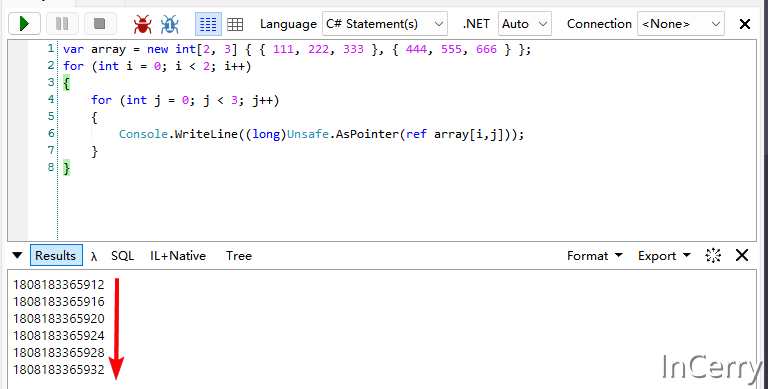
Task: Click code line 1 declaring array
Action: point(297,49)
